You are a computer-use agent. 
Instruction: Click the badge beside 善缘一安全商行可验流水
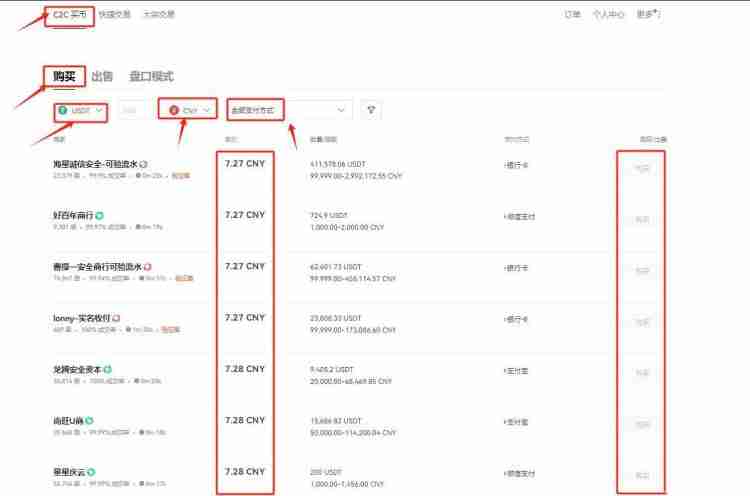click(x=147, y=266)
